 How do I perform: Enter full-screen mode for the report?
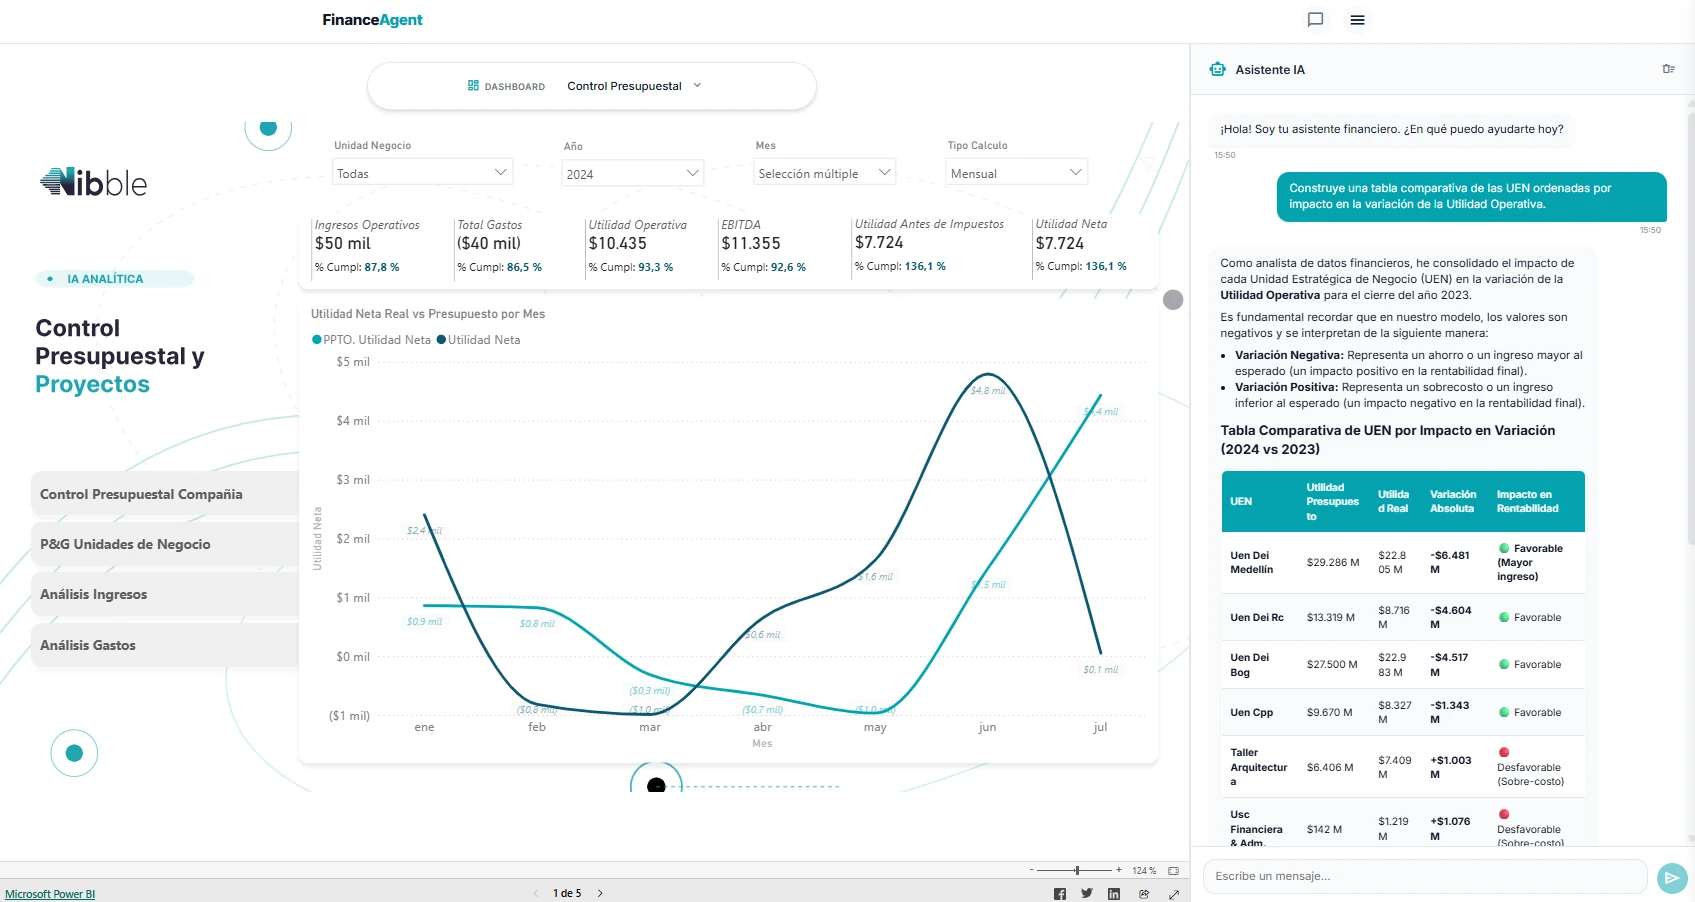point(1174,894)
